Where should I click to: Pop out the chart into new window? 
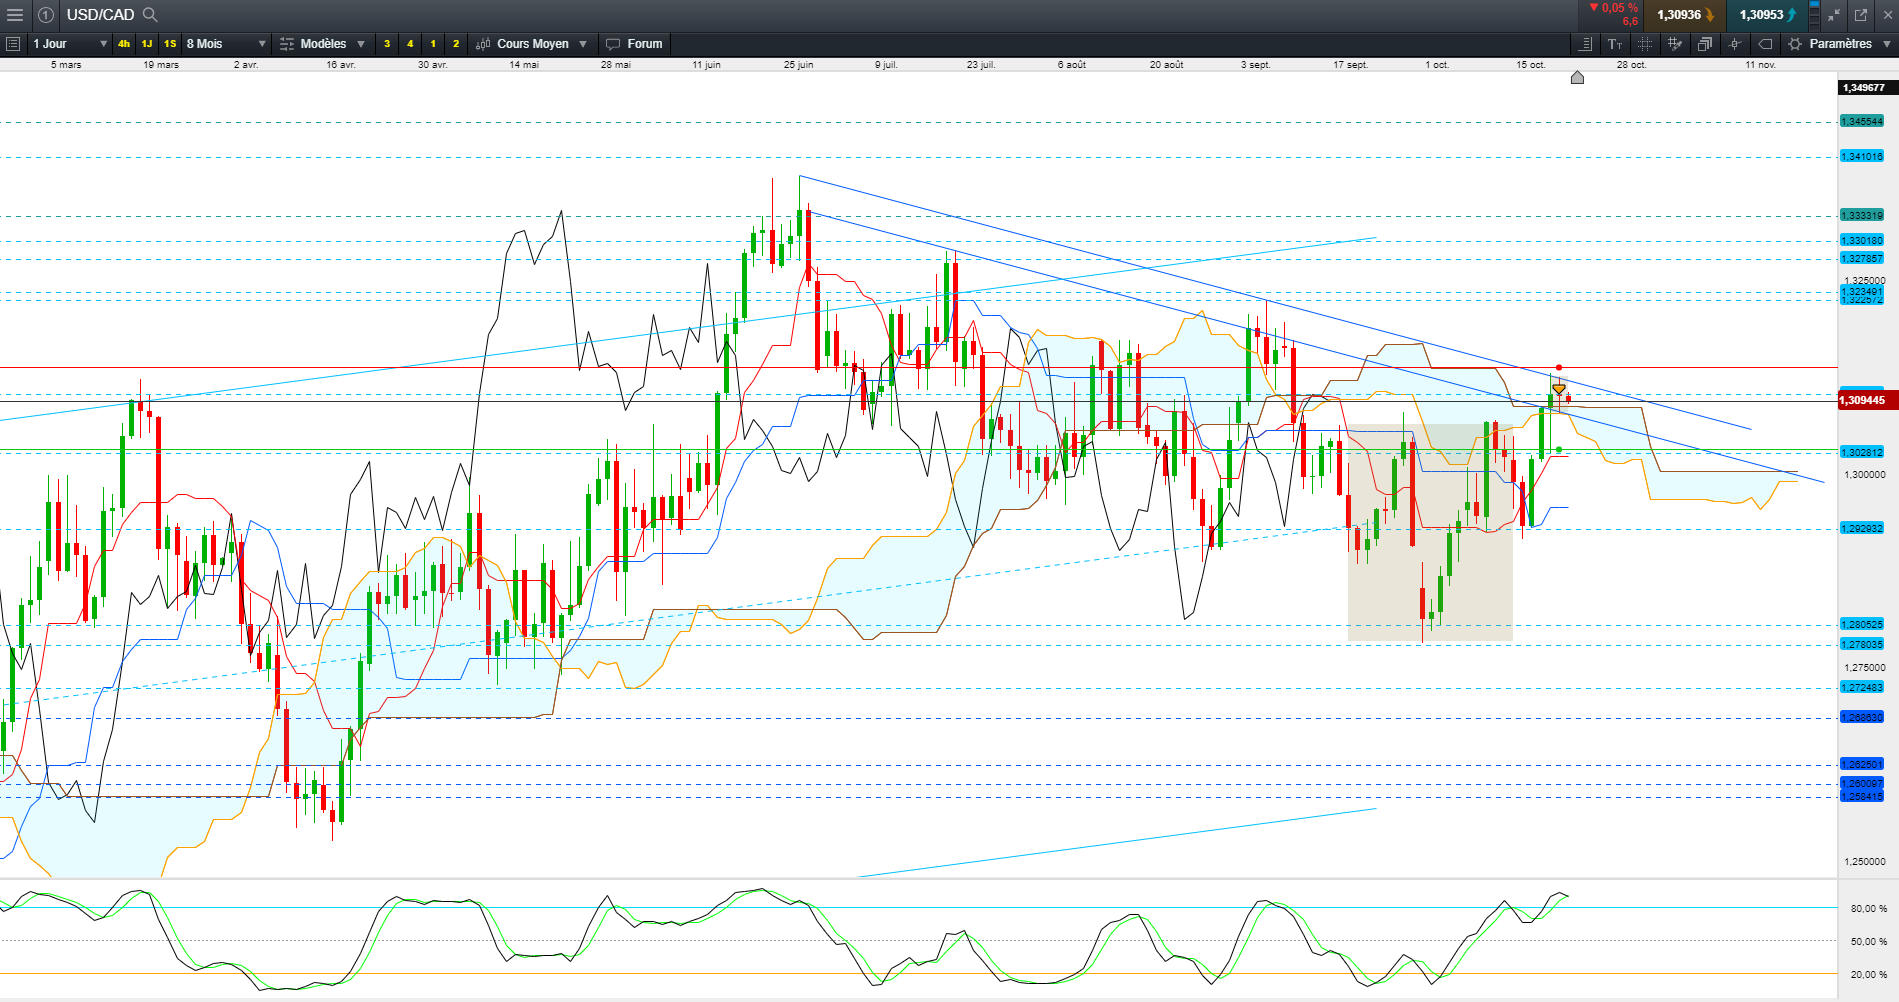pyautogui.click(x=1861, y=15)
